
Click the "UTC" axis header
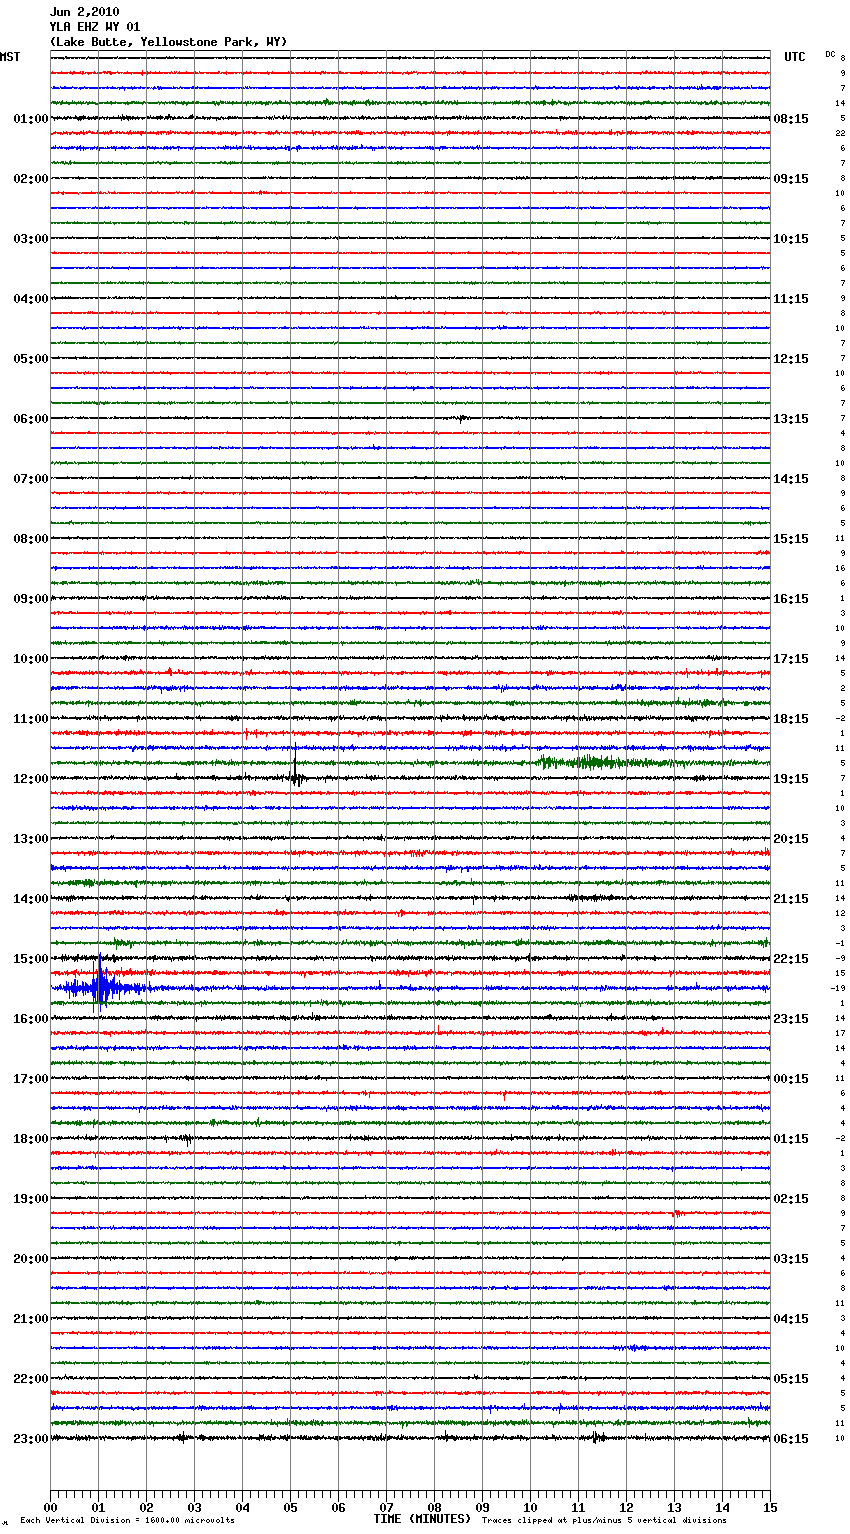point(794,57)
